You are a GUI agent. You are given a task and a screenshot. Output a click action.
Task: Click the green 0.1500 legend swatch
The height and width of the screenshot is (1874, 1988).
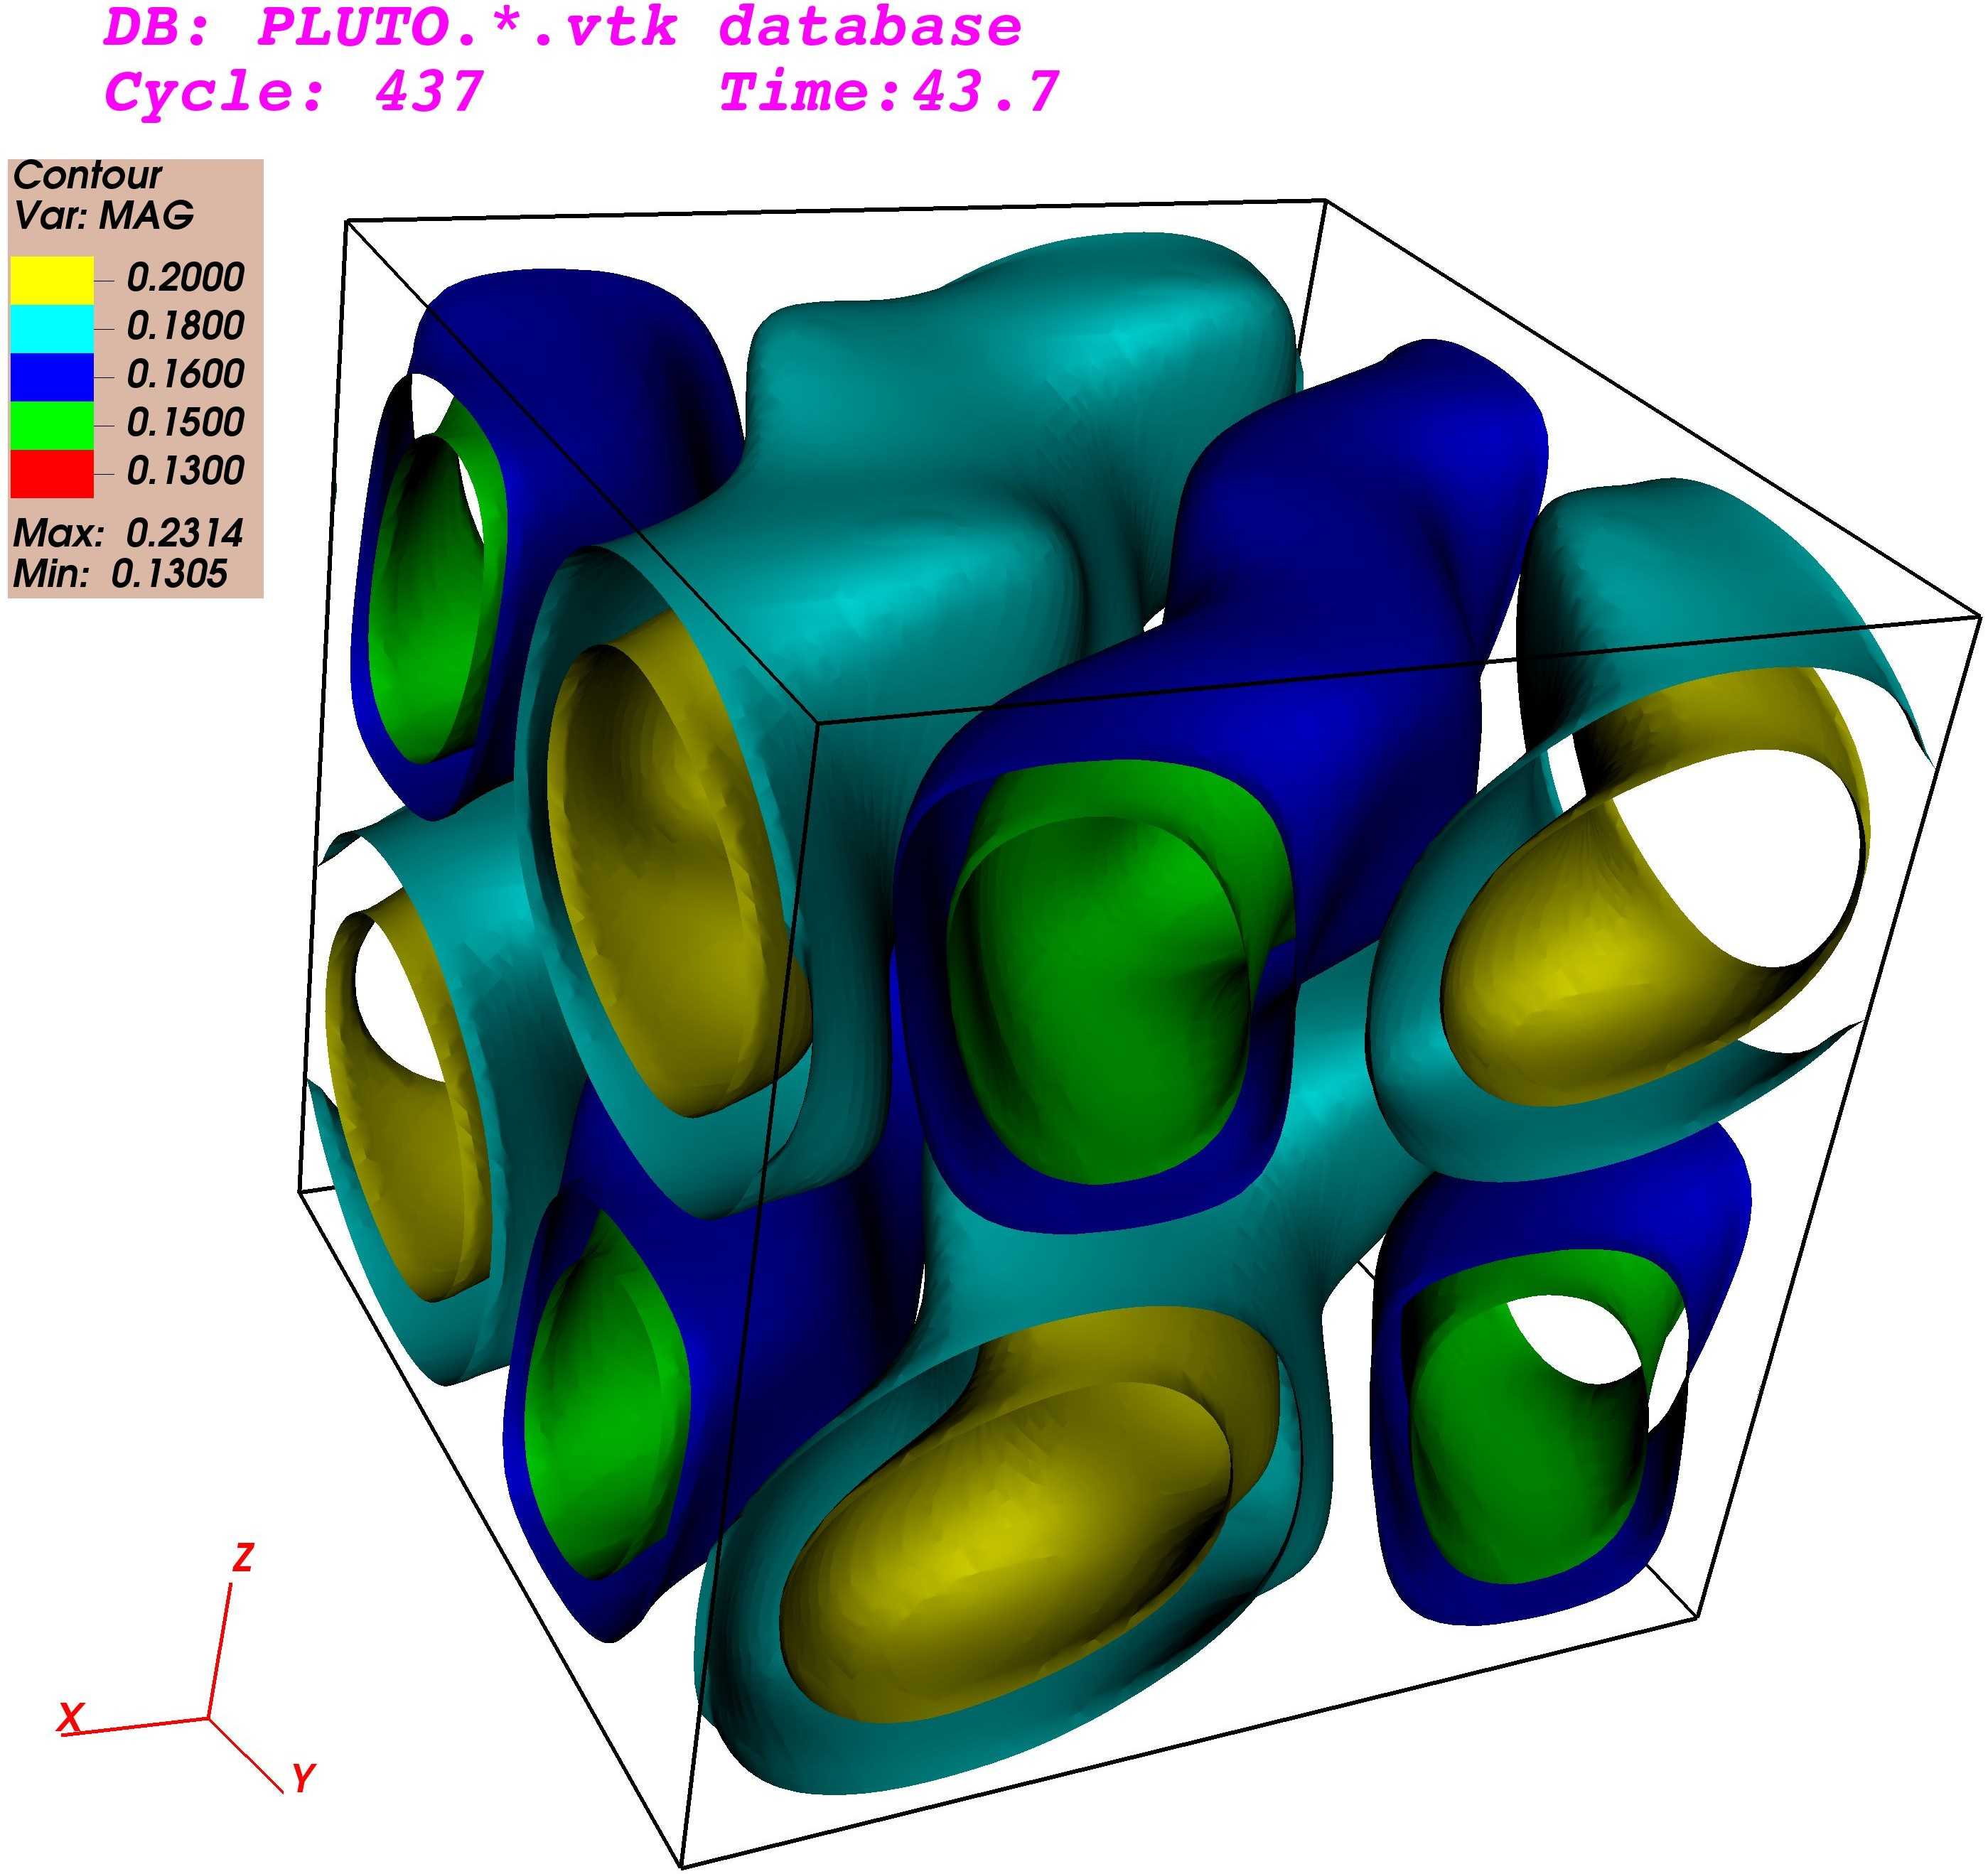pos(52,426)
